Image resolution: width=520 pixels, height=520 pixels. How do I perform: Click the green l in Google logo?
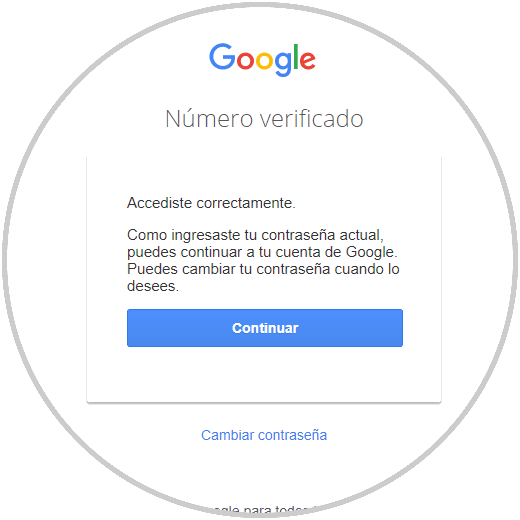point(296,57)
